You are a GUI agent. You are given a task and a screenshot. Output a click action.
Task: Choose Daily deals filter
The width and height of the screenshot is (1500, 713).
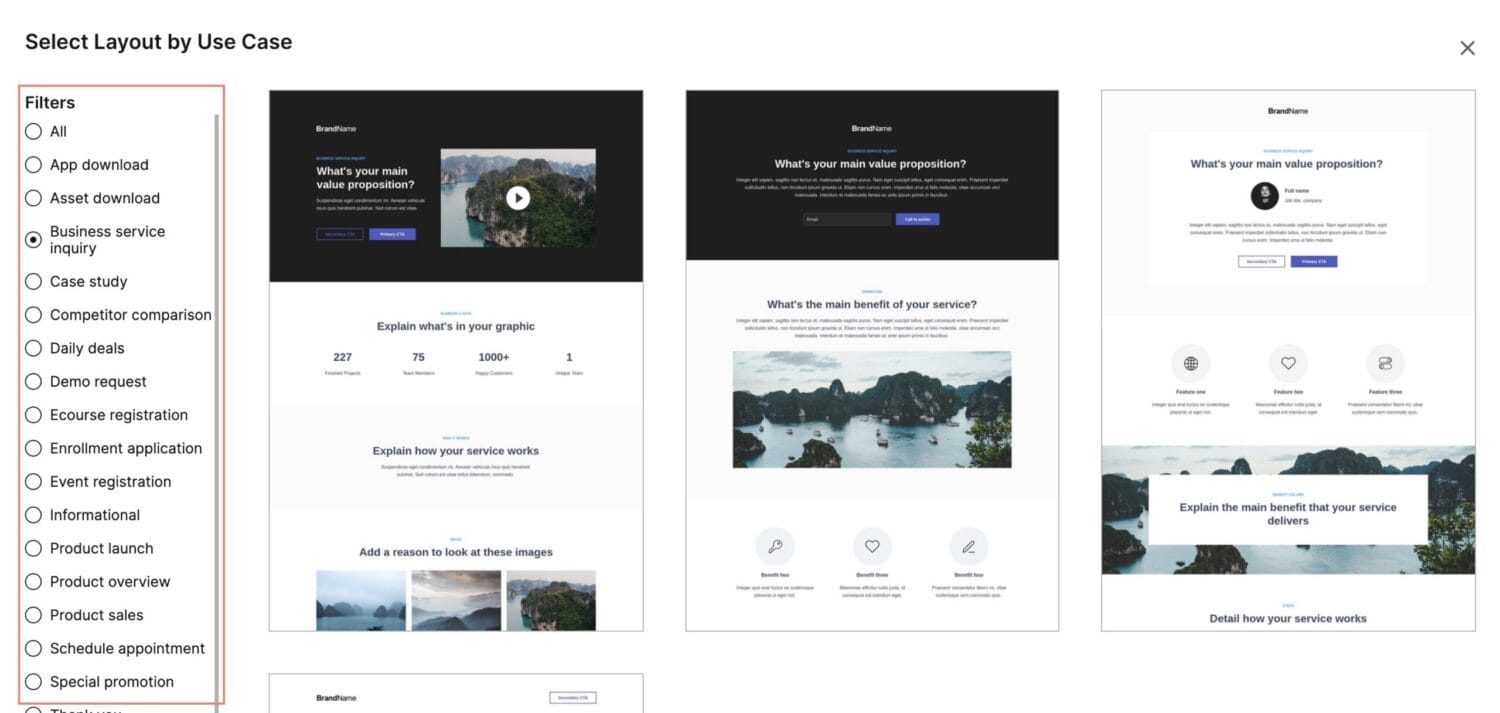coord(34,348)
